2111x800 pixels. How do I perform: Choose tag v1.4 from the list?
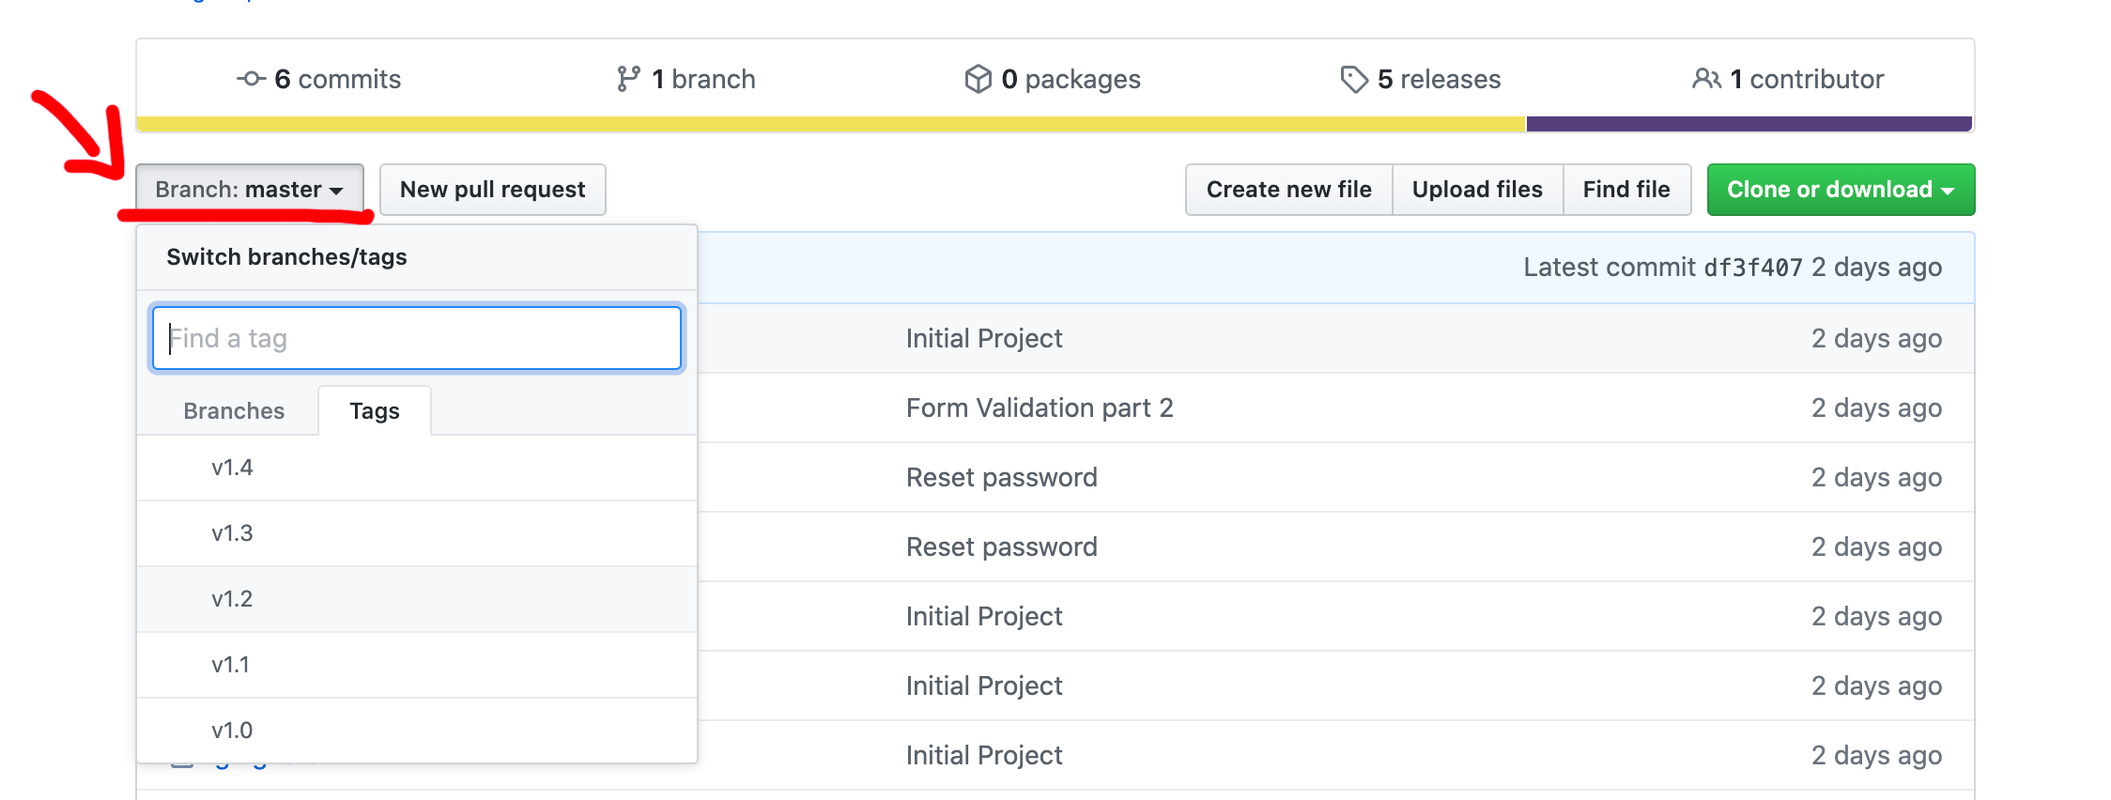point(232,468)
